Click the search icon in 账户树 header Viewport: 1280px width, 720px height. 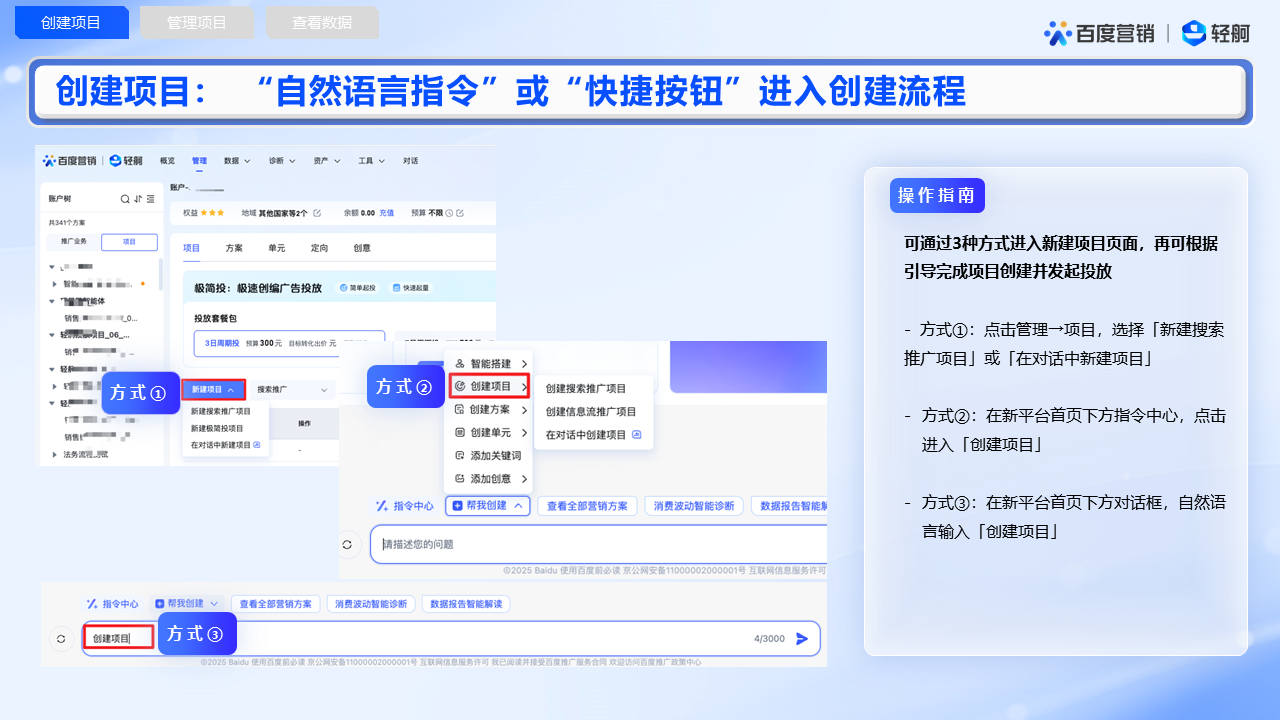[125, 199]
